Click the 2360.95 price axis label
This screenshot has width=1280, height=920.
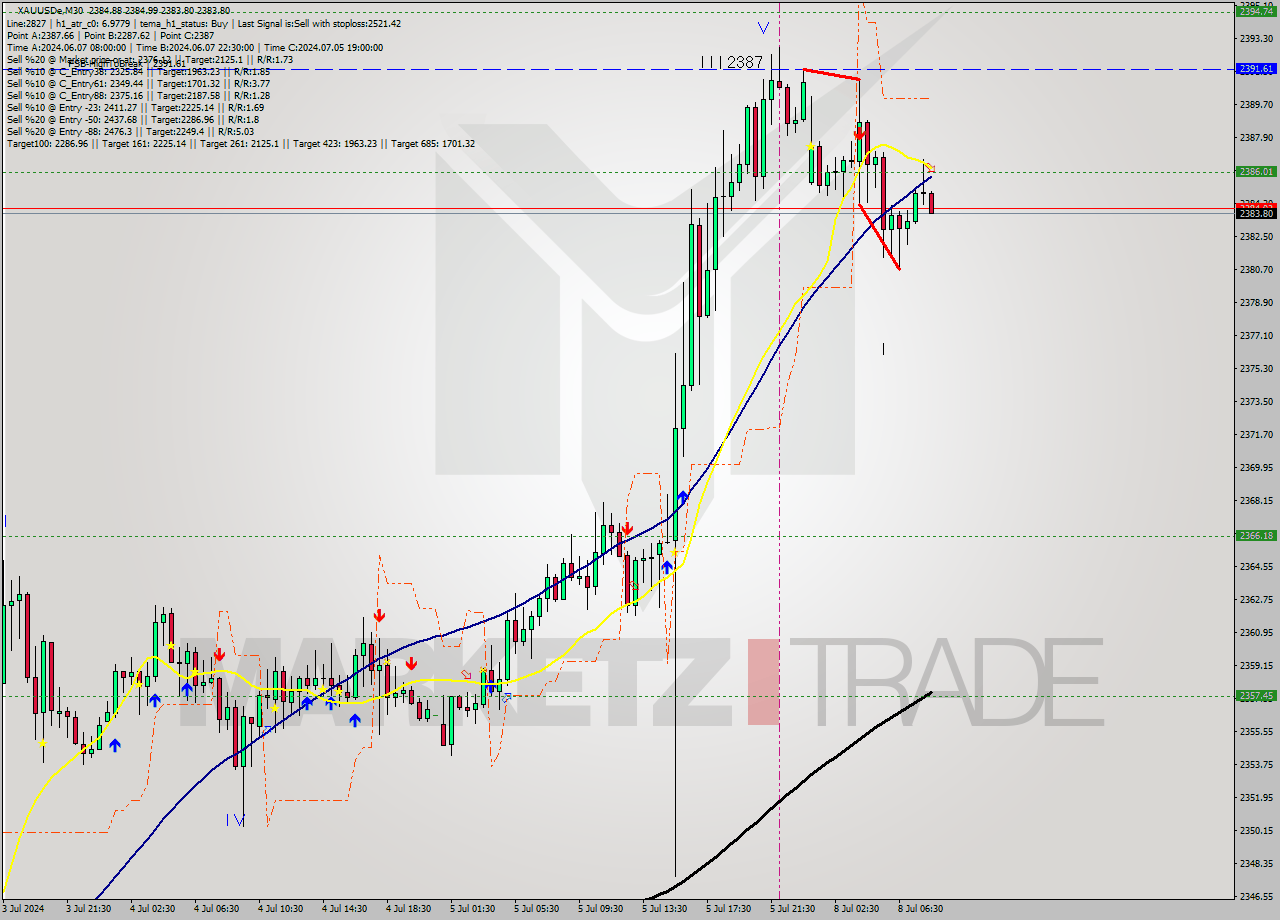[x=1256, y=632]
